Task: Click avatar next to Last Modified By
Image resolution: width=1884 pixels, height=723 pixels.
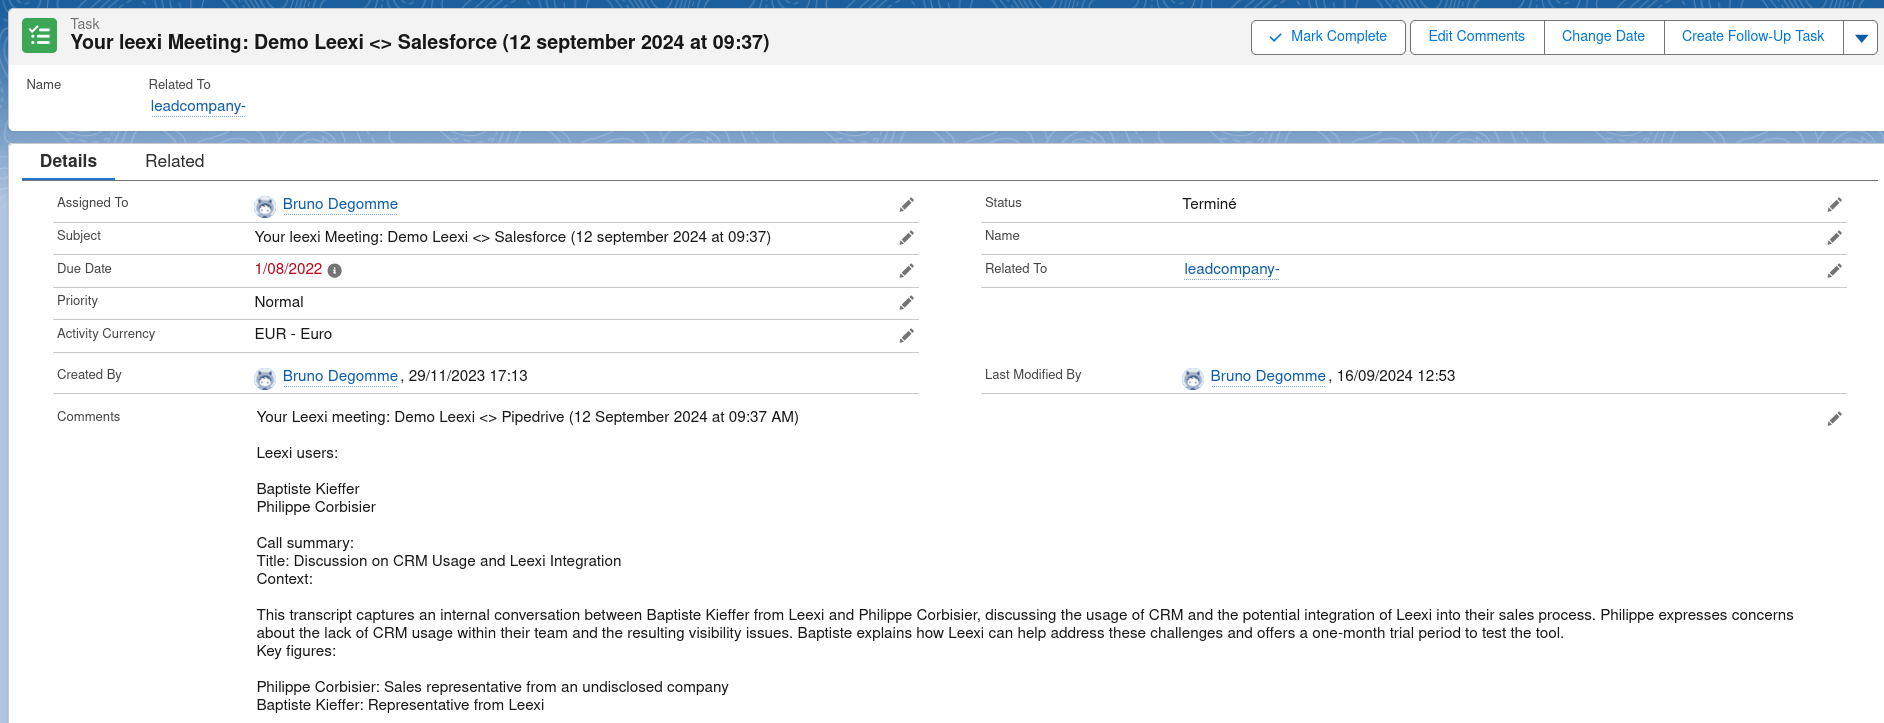Action: [x=1193, y=378]
